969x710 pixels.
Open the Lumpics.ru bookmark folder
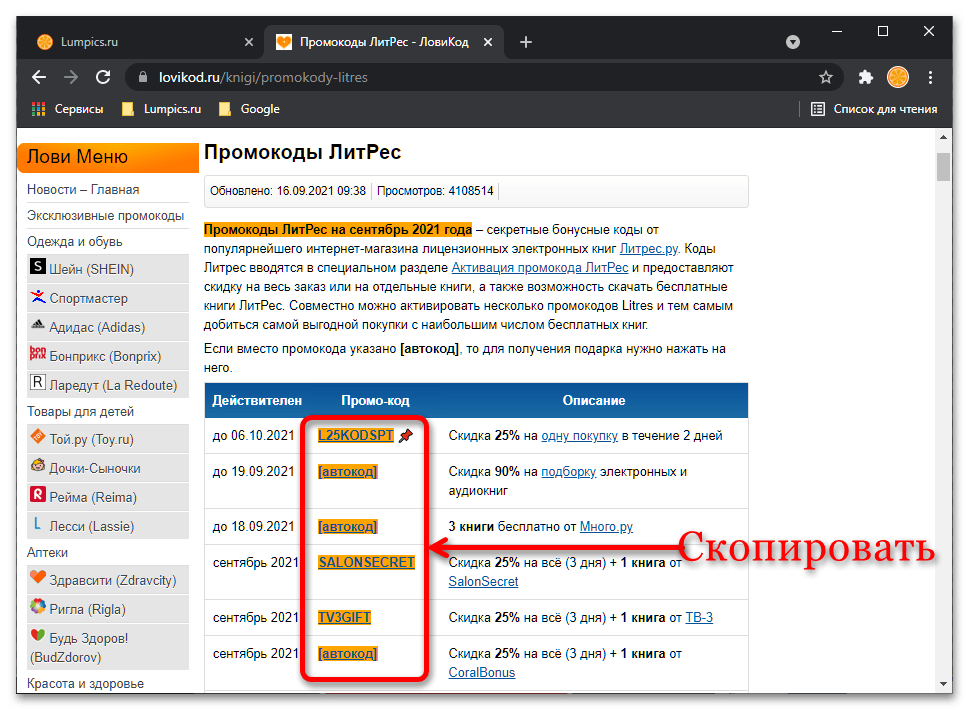click(161, 109)
